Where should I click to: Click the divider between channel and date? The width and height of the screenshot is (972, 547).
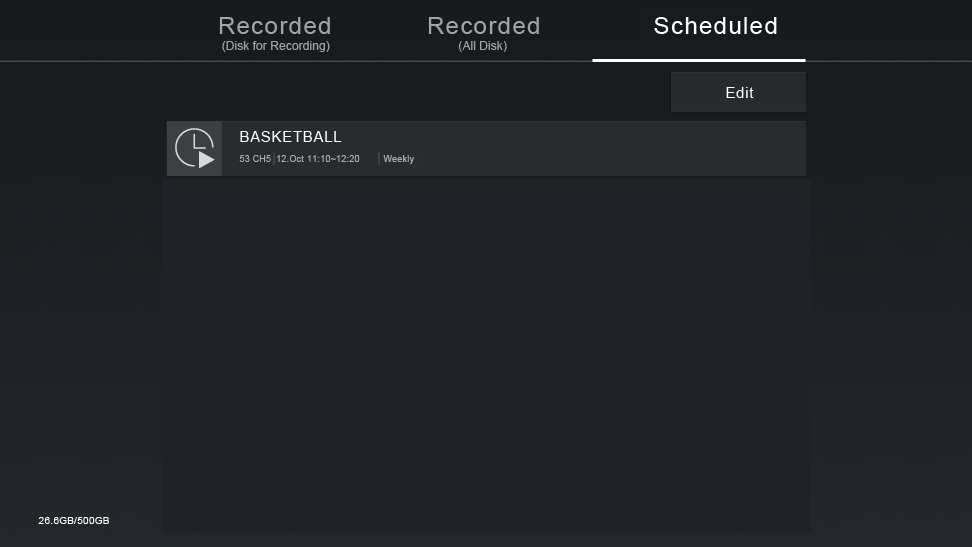click(x=274, y=159)
